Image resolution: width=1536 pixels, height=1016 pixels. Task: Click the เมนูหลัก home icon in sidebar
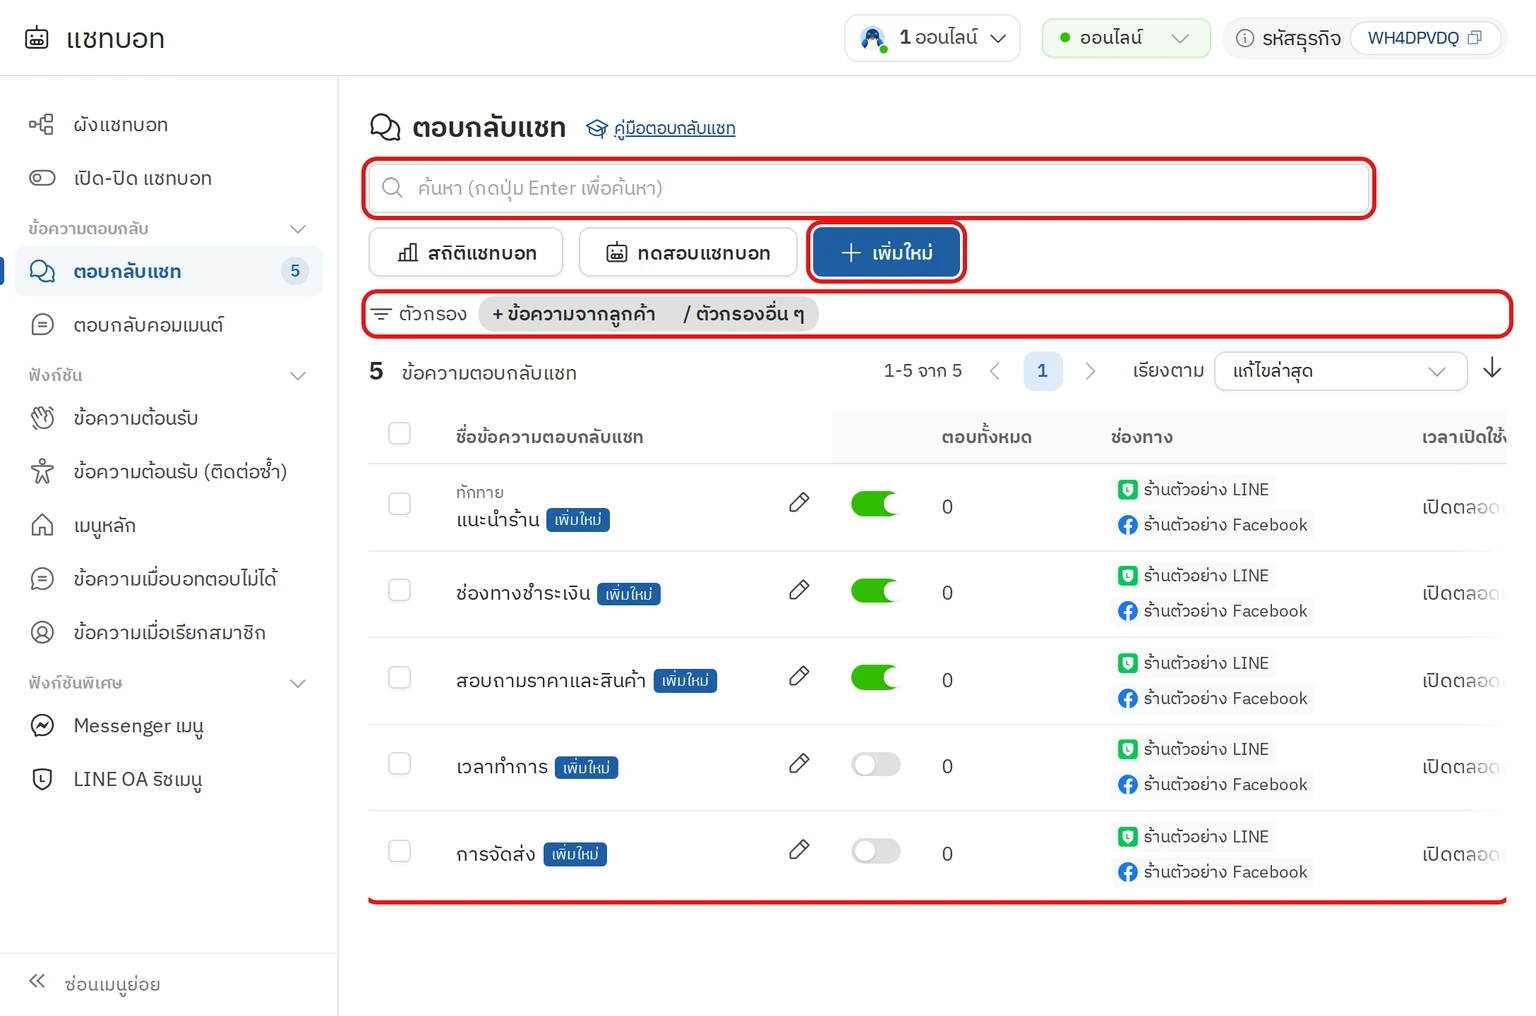pyautogui.click(x=42, y=525)
